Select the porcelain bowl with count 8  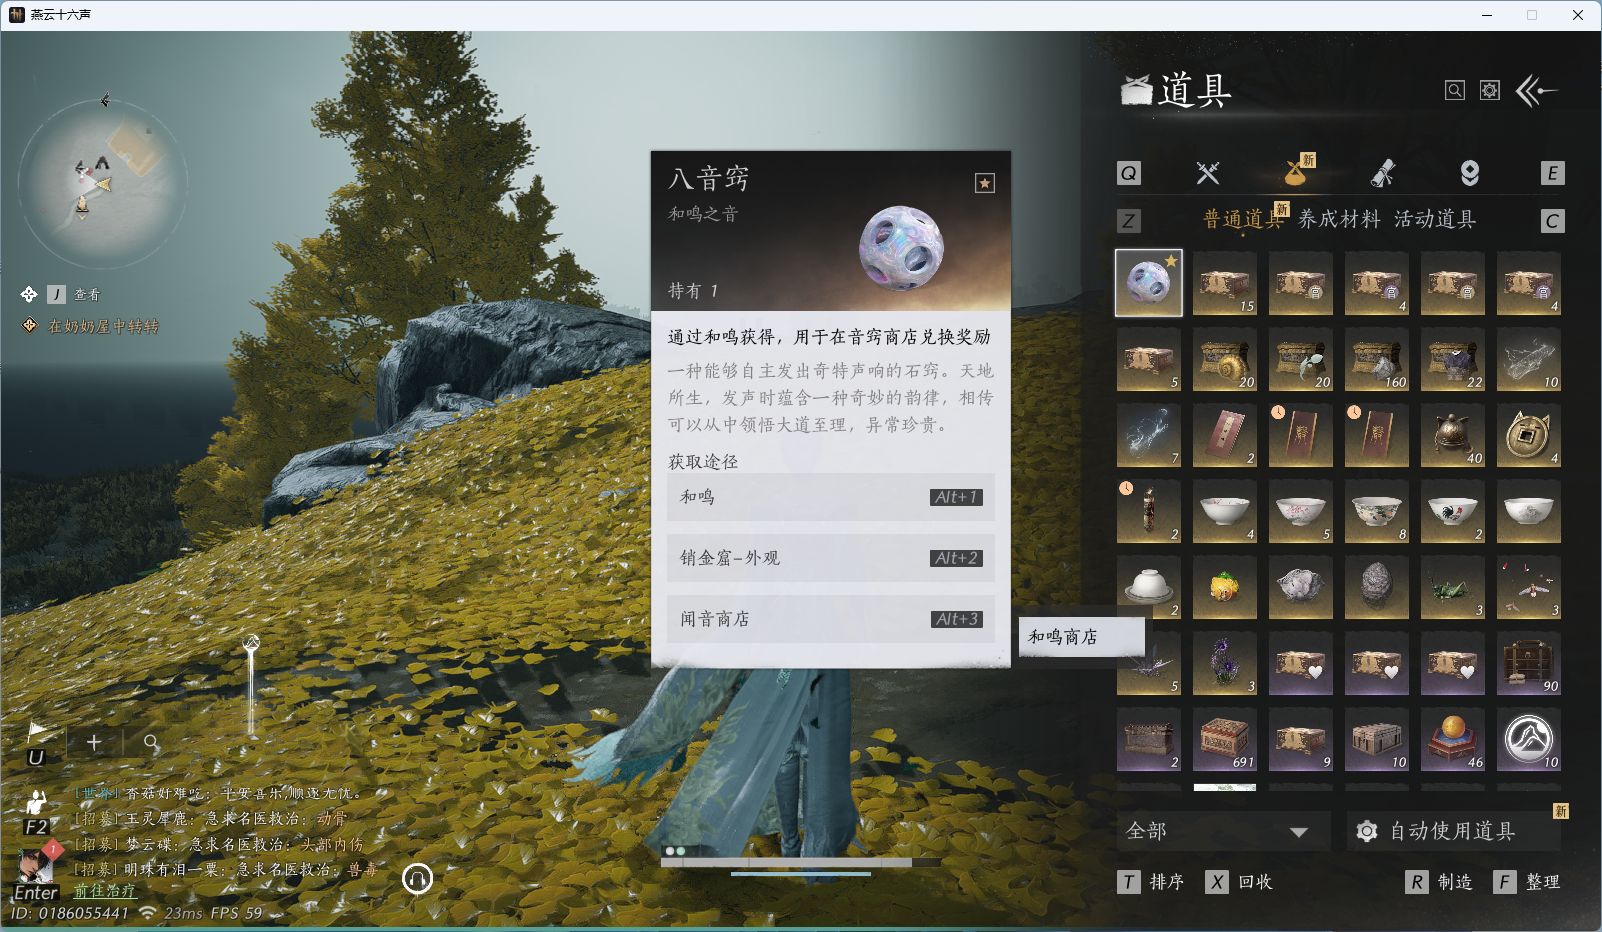[x=1377, y=511]
